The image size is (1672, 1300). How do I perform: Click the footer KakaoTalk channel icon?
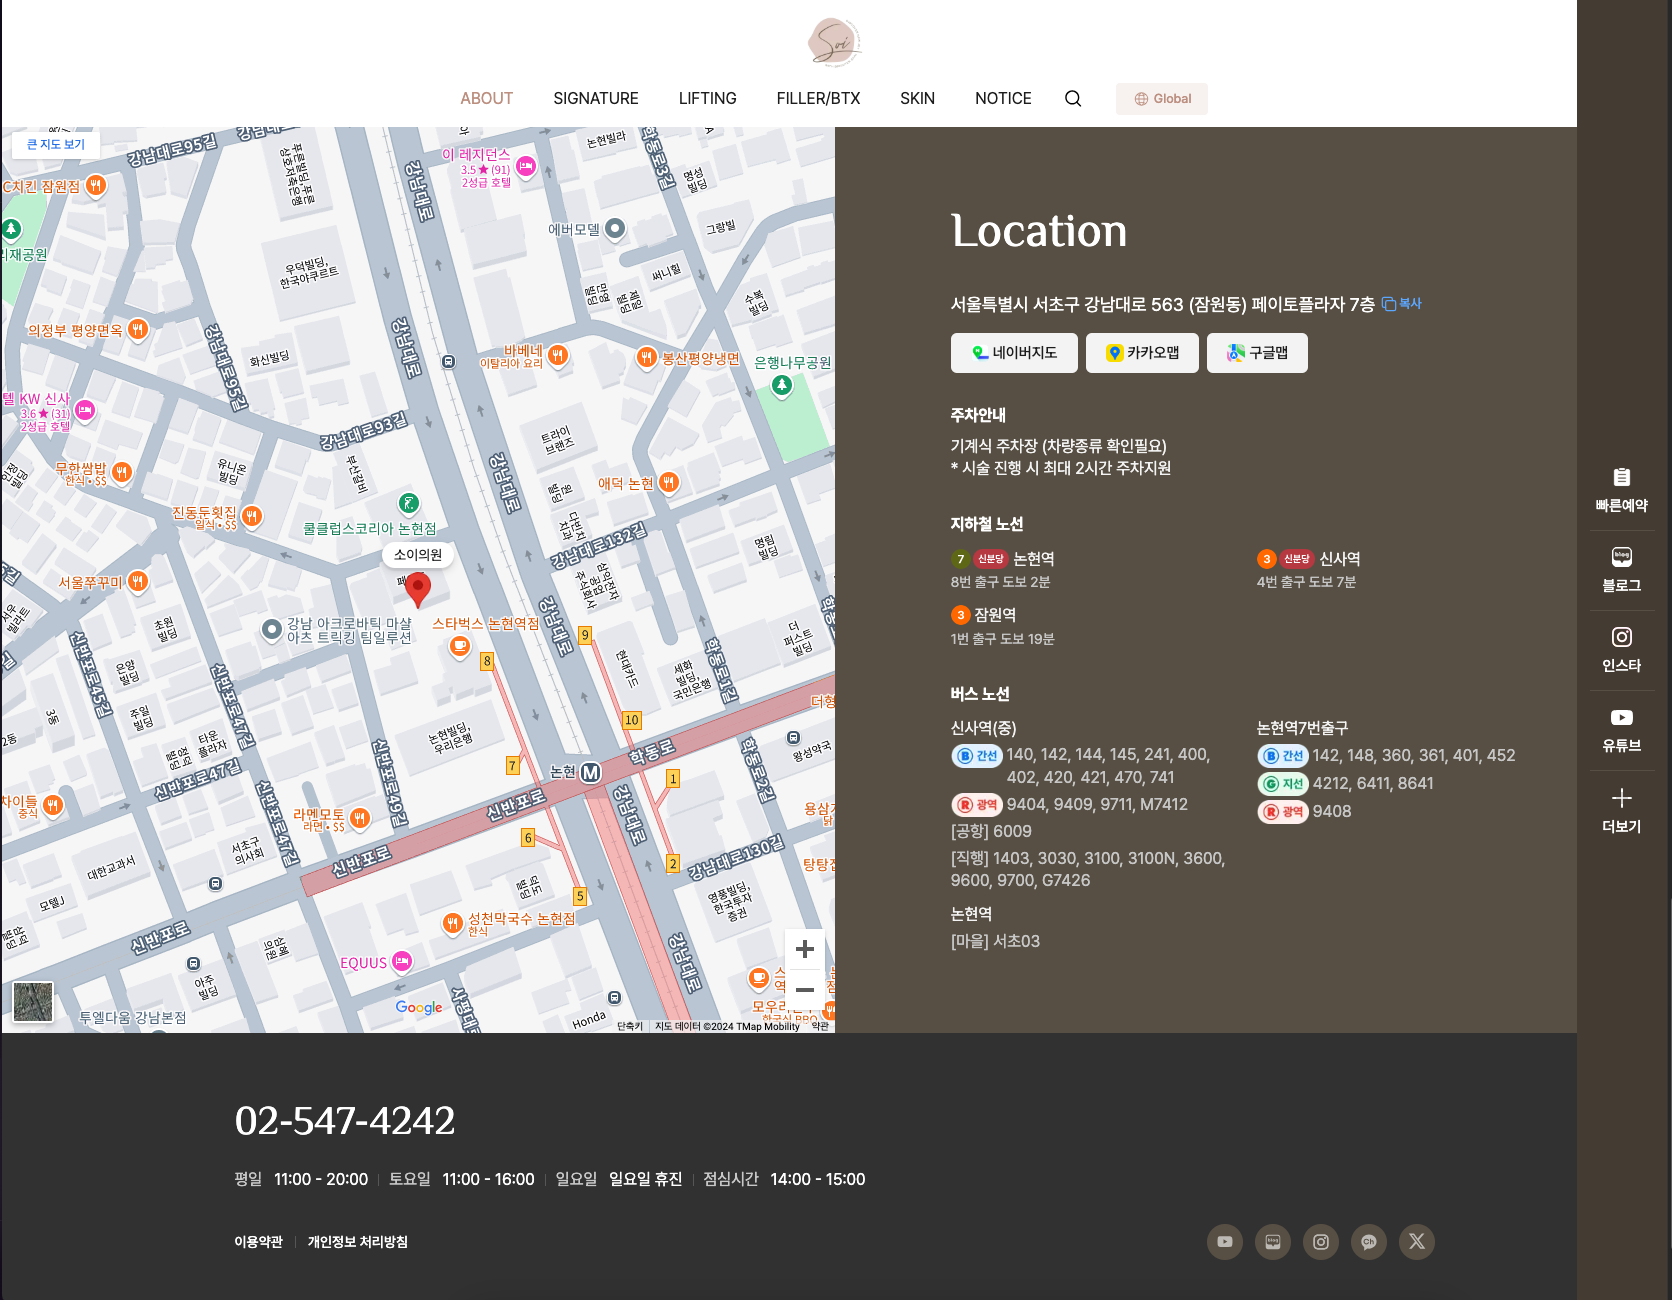point(1369,1242)
